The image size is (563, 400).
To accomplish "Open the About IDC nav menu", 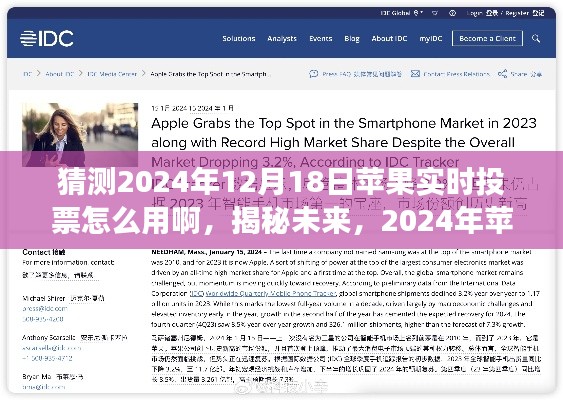I will (x=389, y=38).
